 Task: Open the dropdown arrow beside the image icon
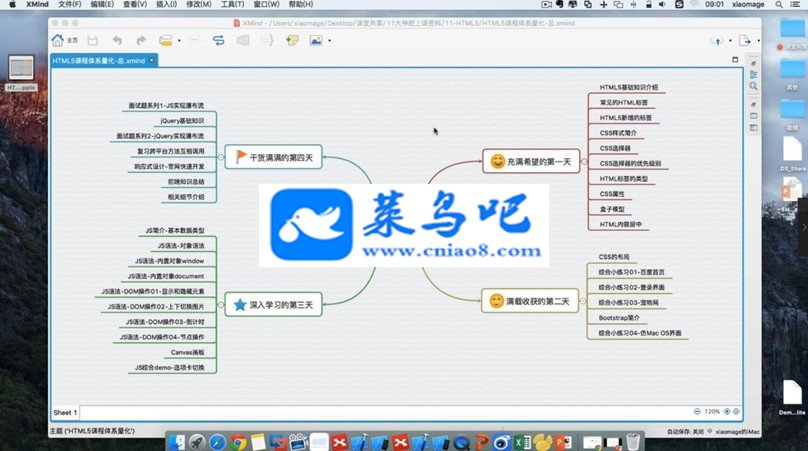329,41
